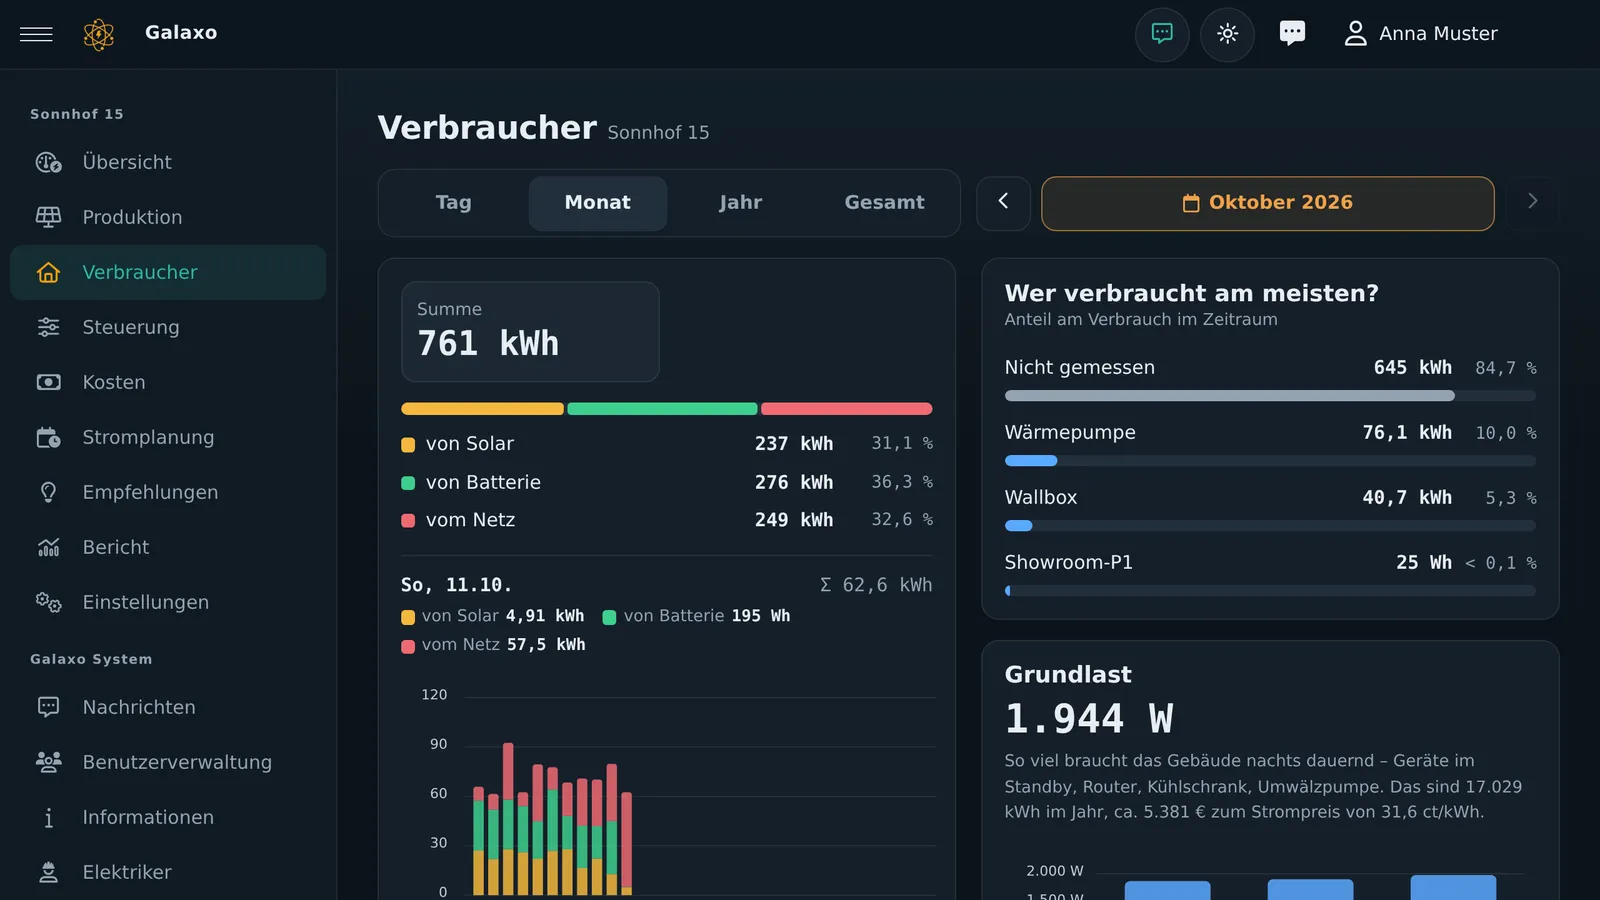Click the Nachrichten message icon
The image size is (1600, 900).
click(x=48, y=707)
